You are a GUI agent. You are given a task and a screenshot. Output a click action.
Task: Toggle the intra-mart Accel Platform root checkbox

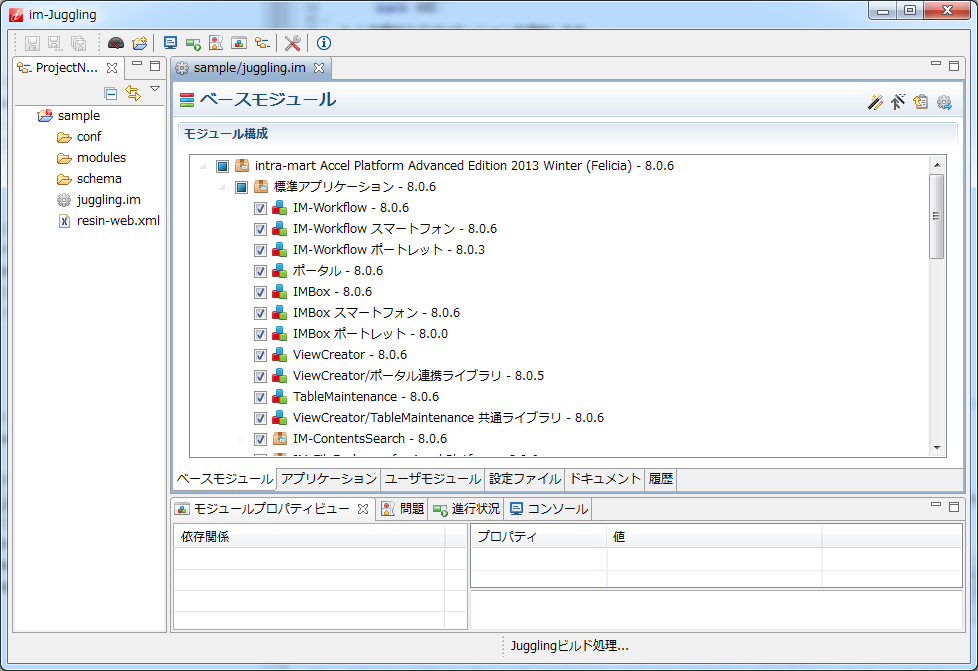(x=223, y=166)
